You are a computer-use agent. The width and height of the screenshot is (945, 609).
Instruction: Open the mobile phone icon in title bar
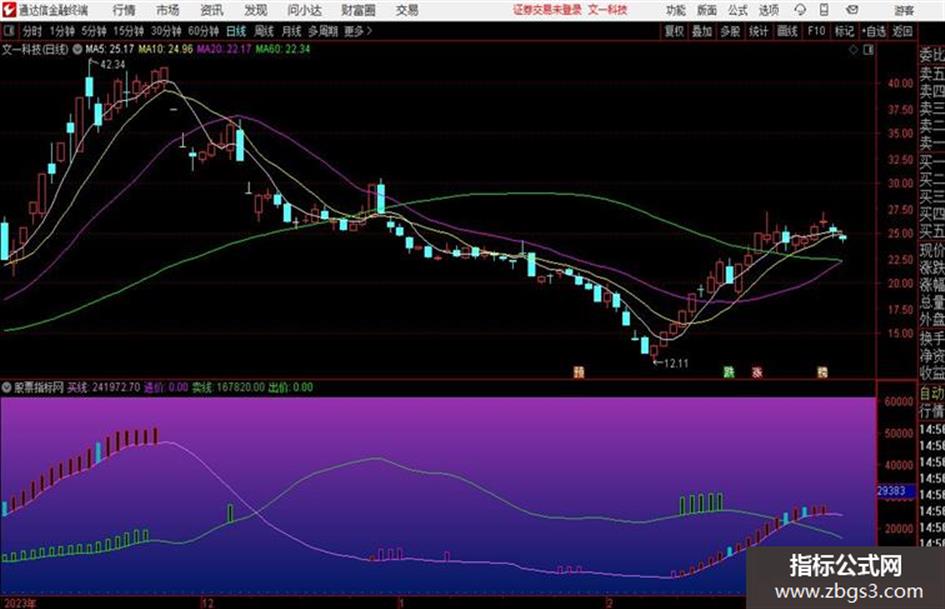[x=824, y=10]
